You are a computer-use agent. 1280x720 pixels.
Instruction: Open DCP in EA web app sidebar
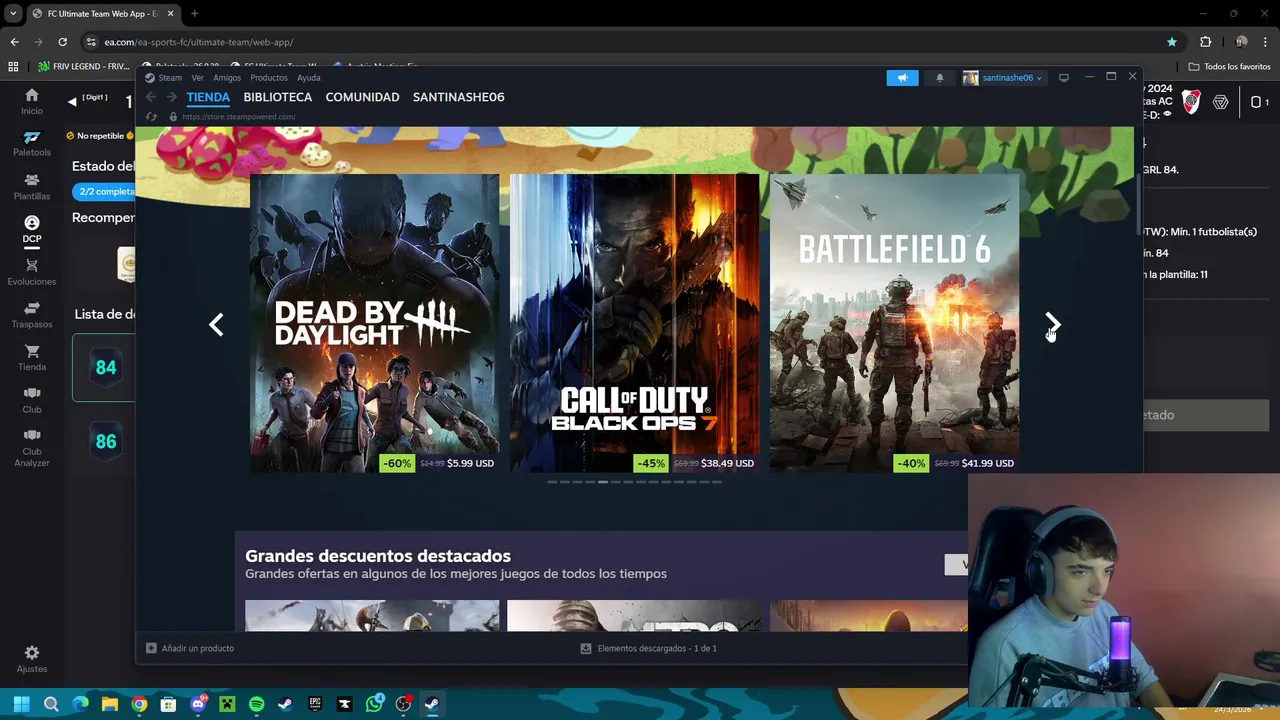click(x=32, y=229)
